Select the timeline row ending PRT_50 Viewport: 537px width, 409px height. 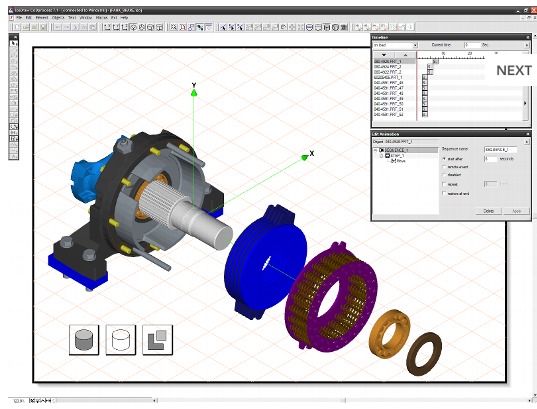[x=395, y=104]
